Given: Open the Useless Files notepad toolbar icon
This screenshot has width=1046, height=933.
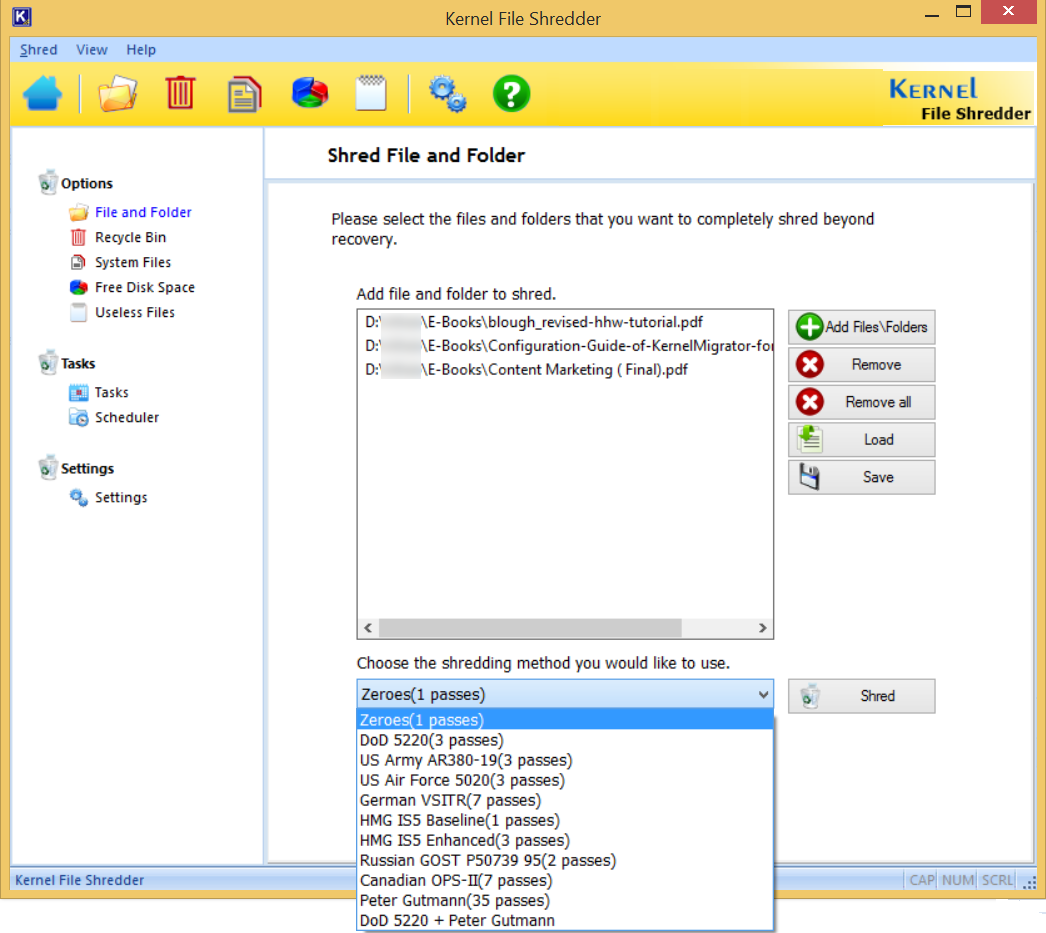Looking at the screenshot, I should pos(372,93).
